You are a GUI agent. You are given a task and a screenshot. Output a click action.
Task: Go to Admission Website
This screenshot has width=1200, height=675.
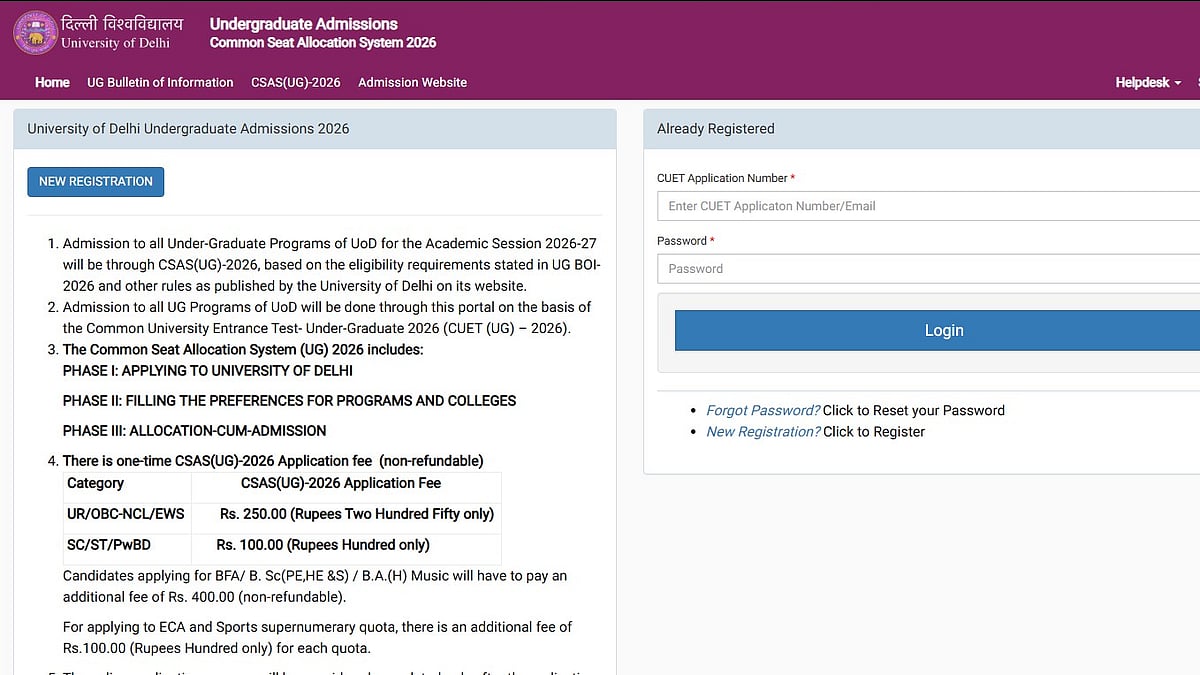click(412, 82)
